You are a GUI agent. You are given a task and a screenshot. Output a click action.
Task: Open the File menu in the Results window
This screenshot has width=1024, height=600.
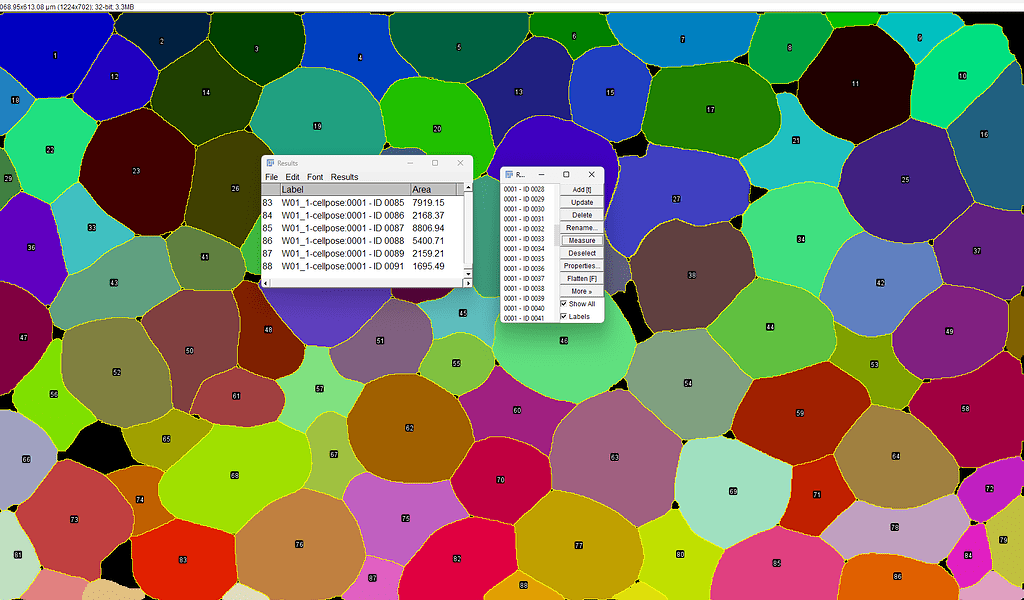271,177
